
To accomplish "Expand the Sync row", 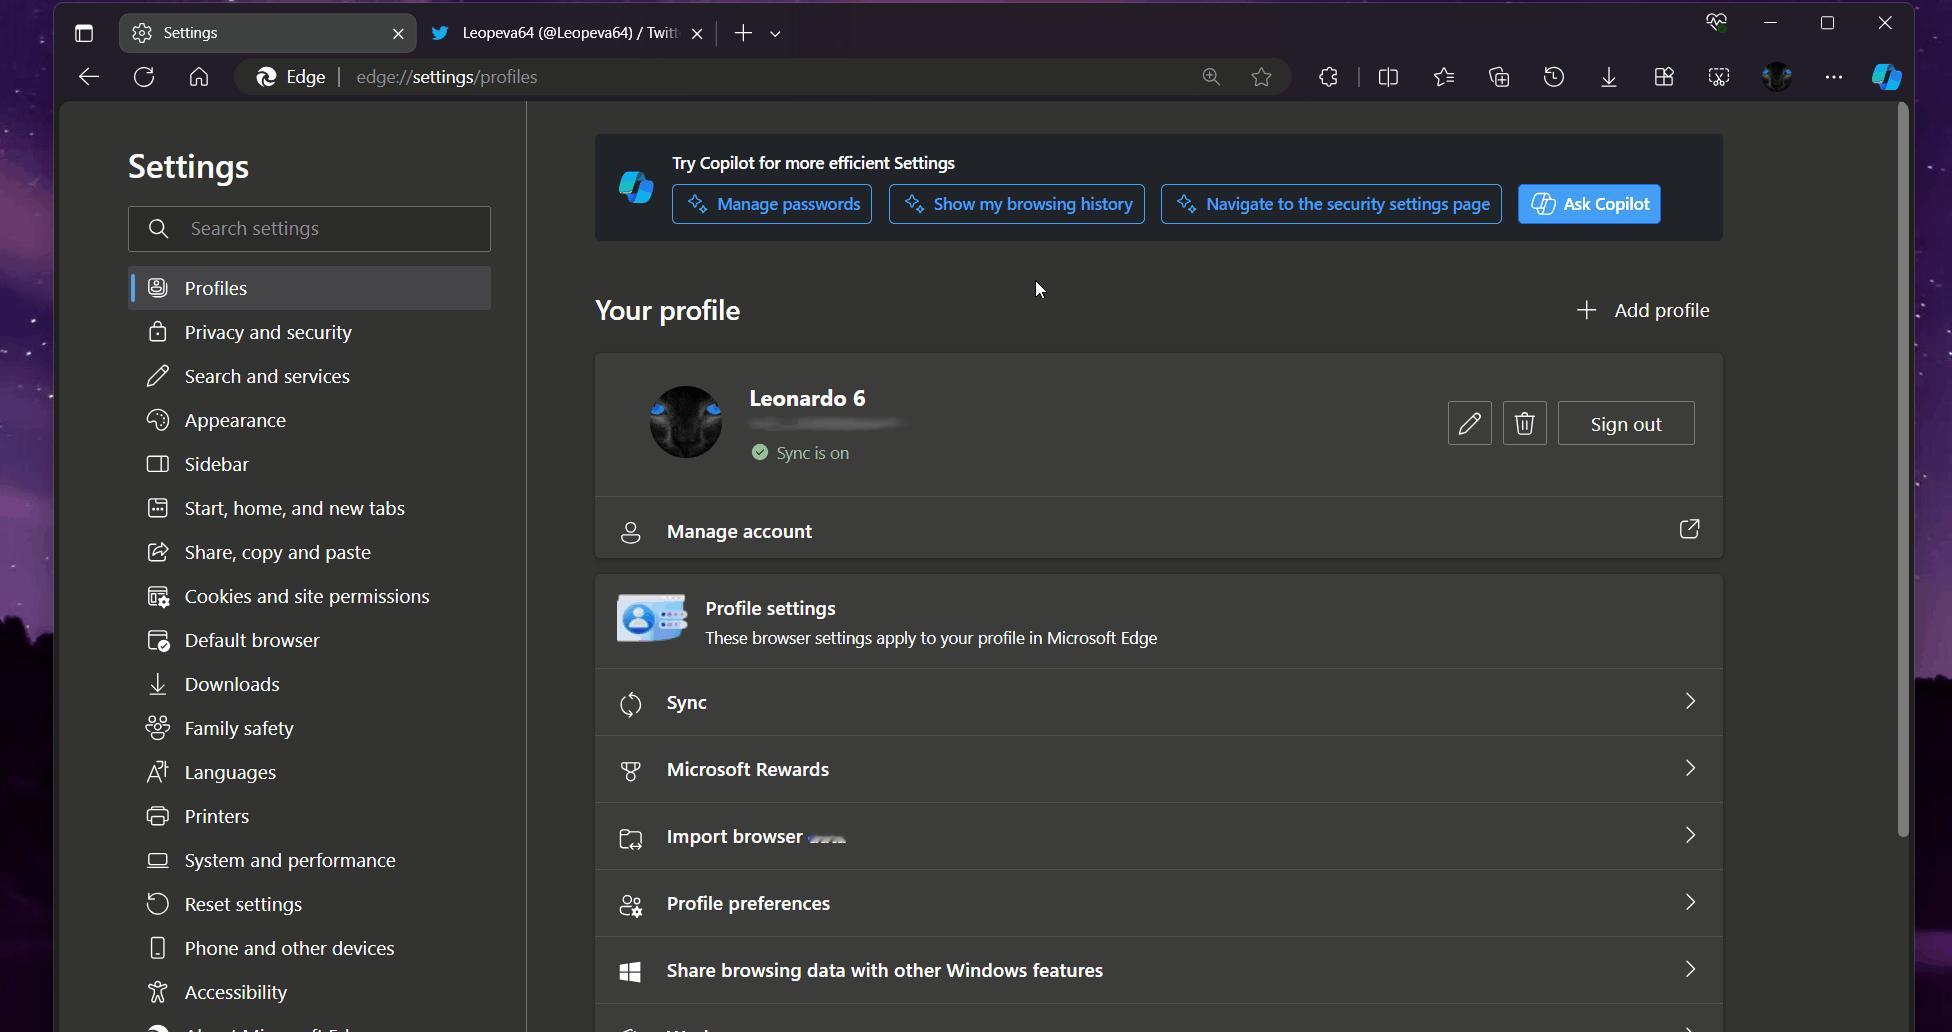I will point(1159,702).
